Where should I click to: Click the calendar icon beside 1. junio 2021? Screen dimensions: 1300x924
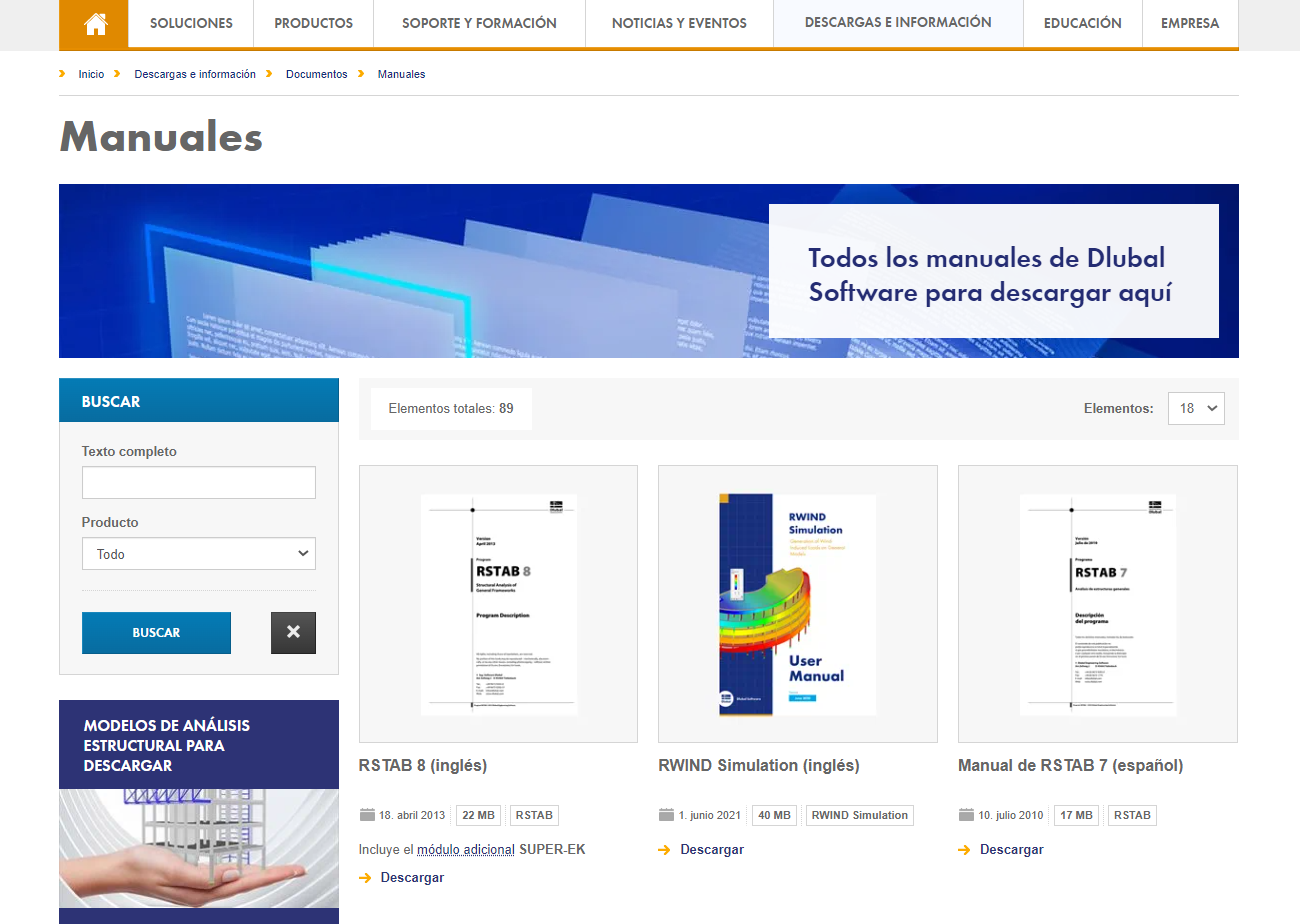[x=666, y=815]
